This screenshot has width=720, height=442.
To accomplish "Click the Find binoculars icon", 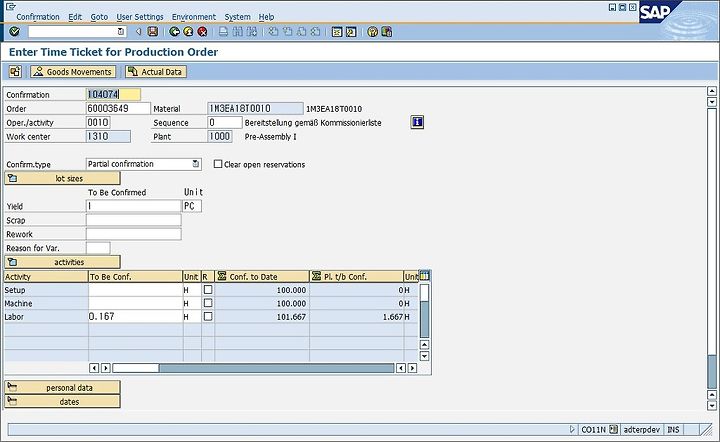I will [x=237, y=32].
